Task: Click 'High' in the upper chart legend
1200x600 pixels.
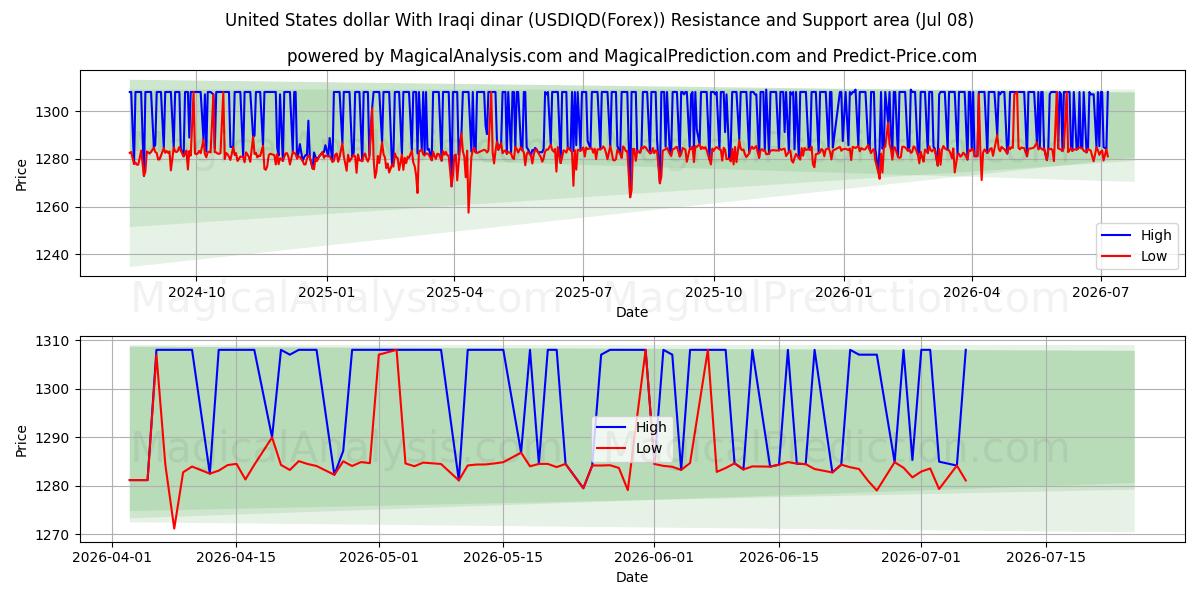Action: [1156, 236]
